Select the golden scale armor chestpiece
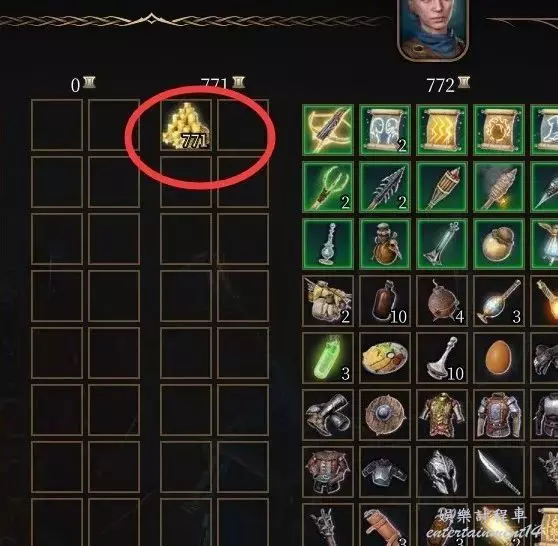The height and width of the screenshot is (546, 558). point(442,415)
